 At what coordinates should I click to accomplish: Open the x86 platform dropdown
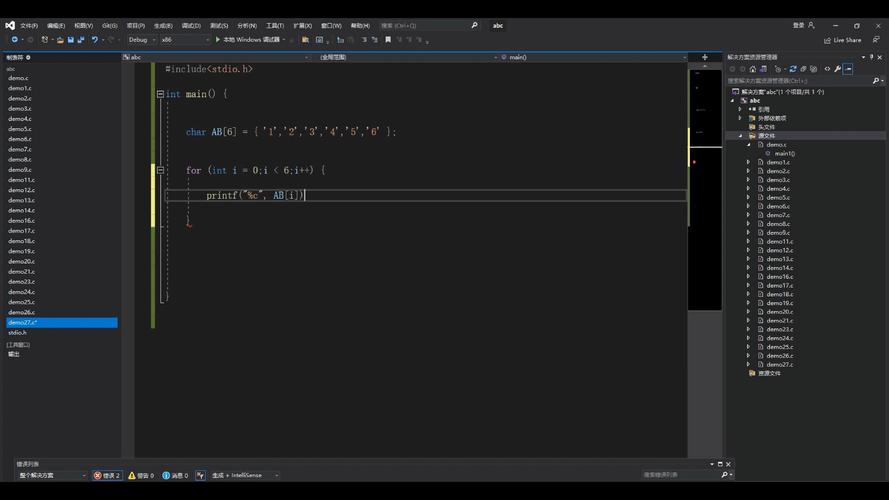coord(184,40)
